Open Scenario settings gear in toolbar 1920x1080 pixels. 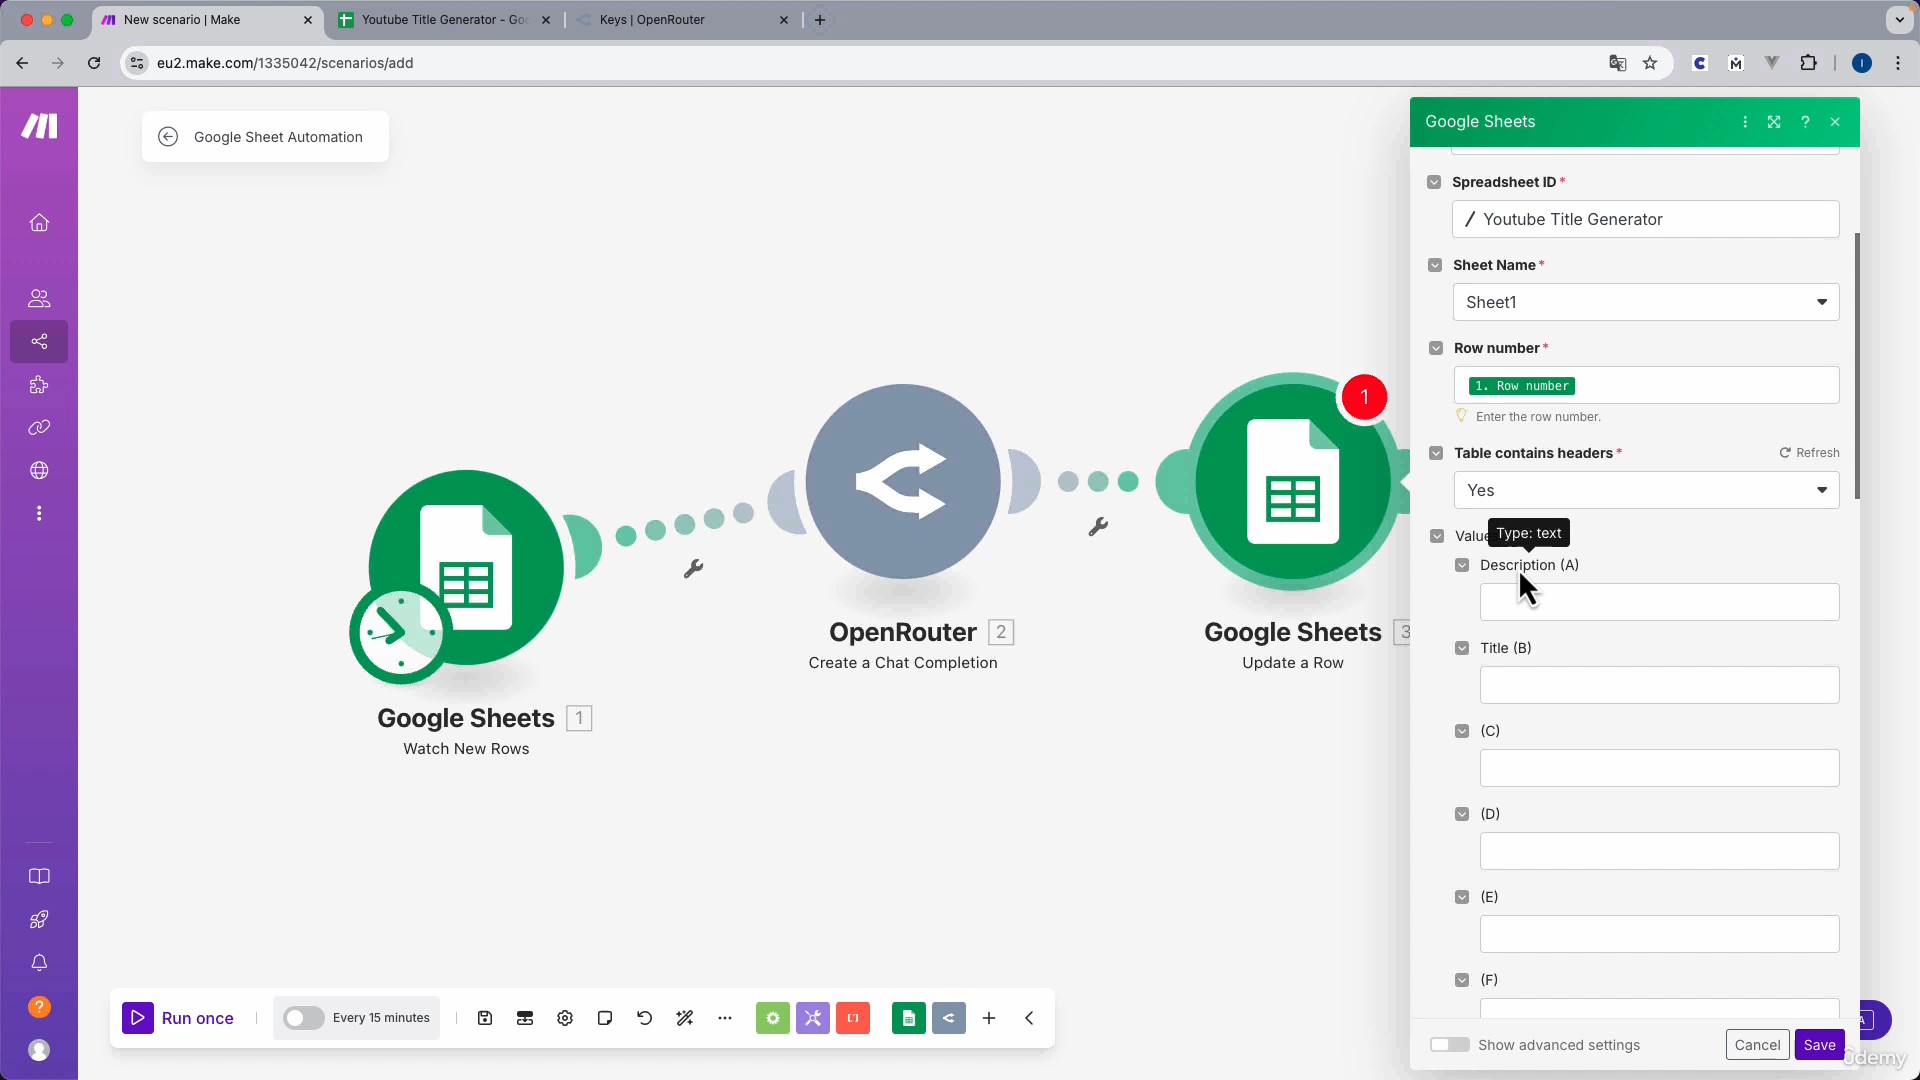(565, 1018)
